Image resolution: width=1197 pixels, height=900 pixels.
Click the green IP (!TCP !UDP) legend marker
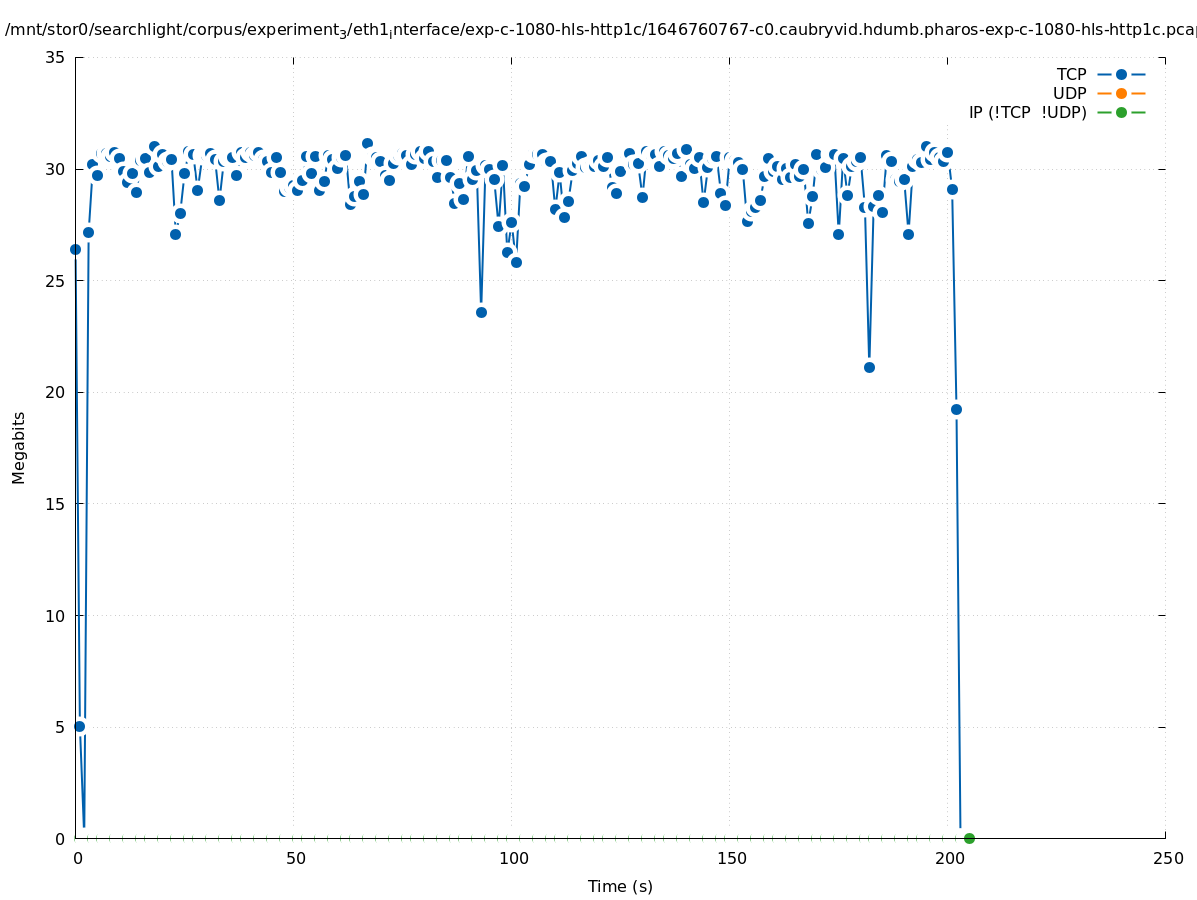pyautogui.click(x=1121, y=113)
